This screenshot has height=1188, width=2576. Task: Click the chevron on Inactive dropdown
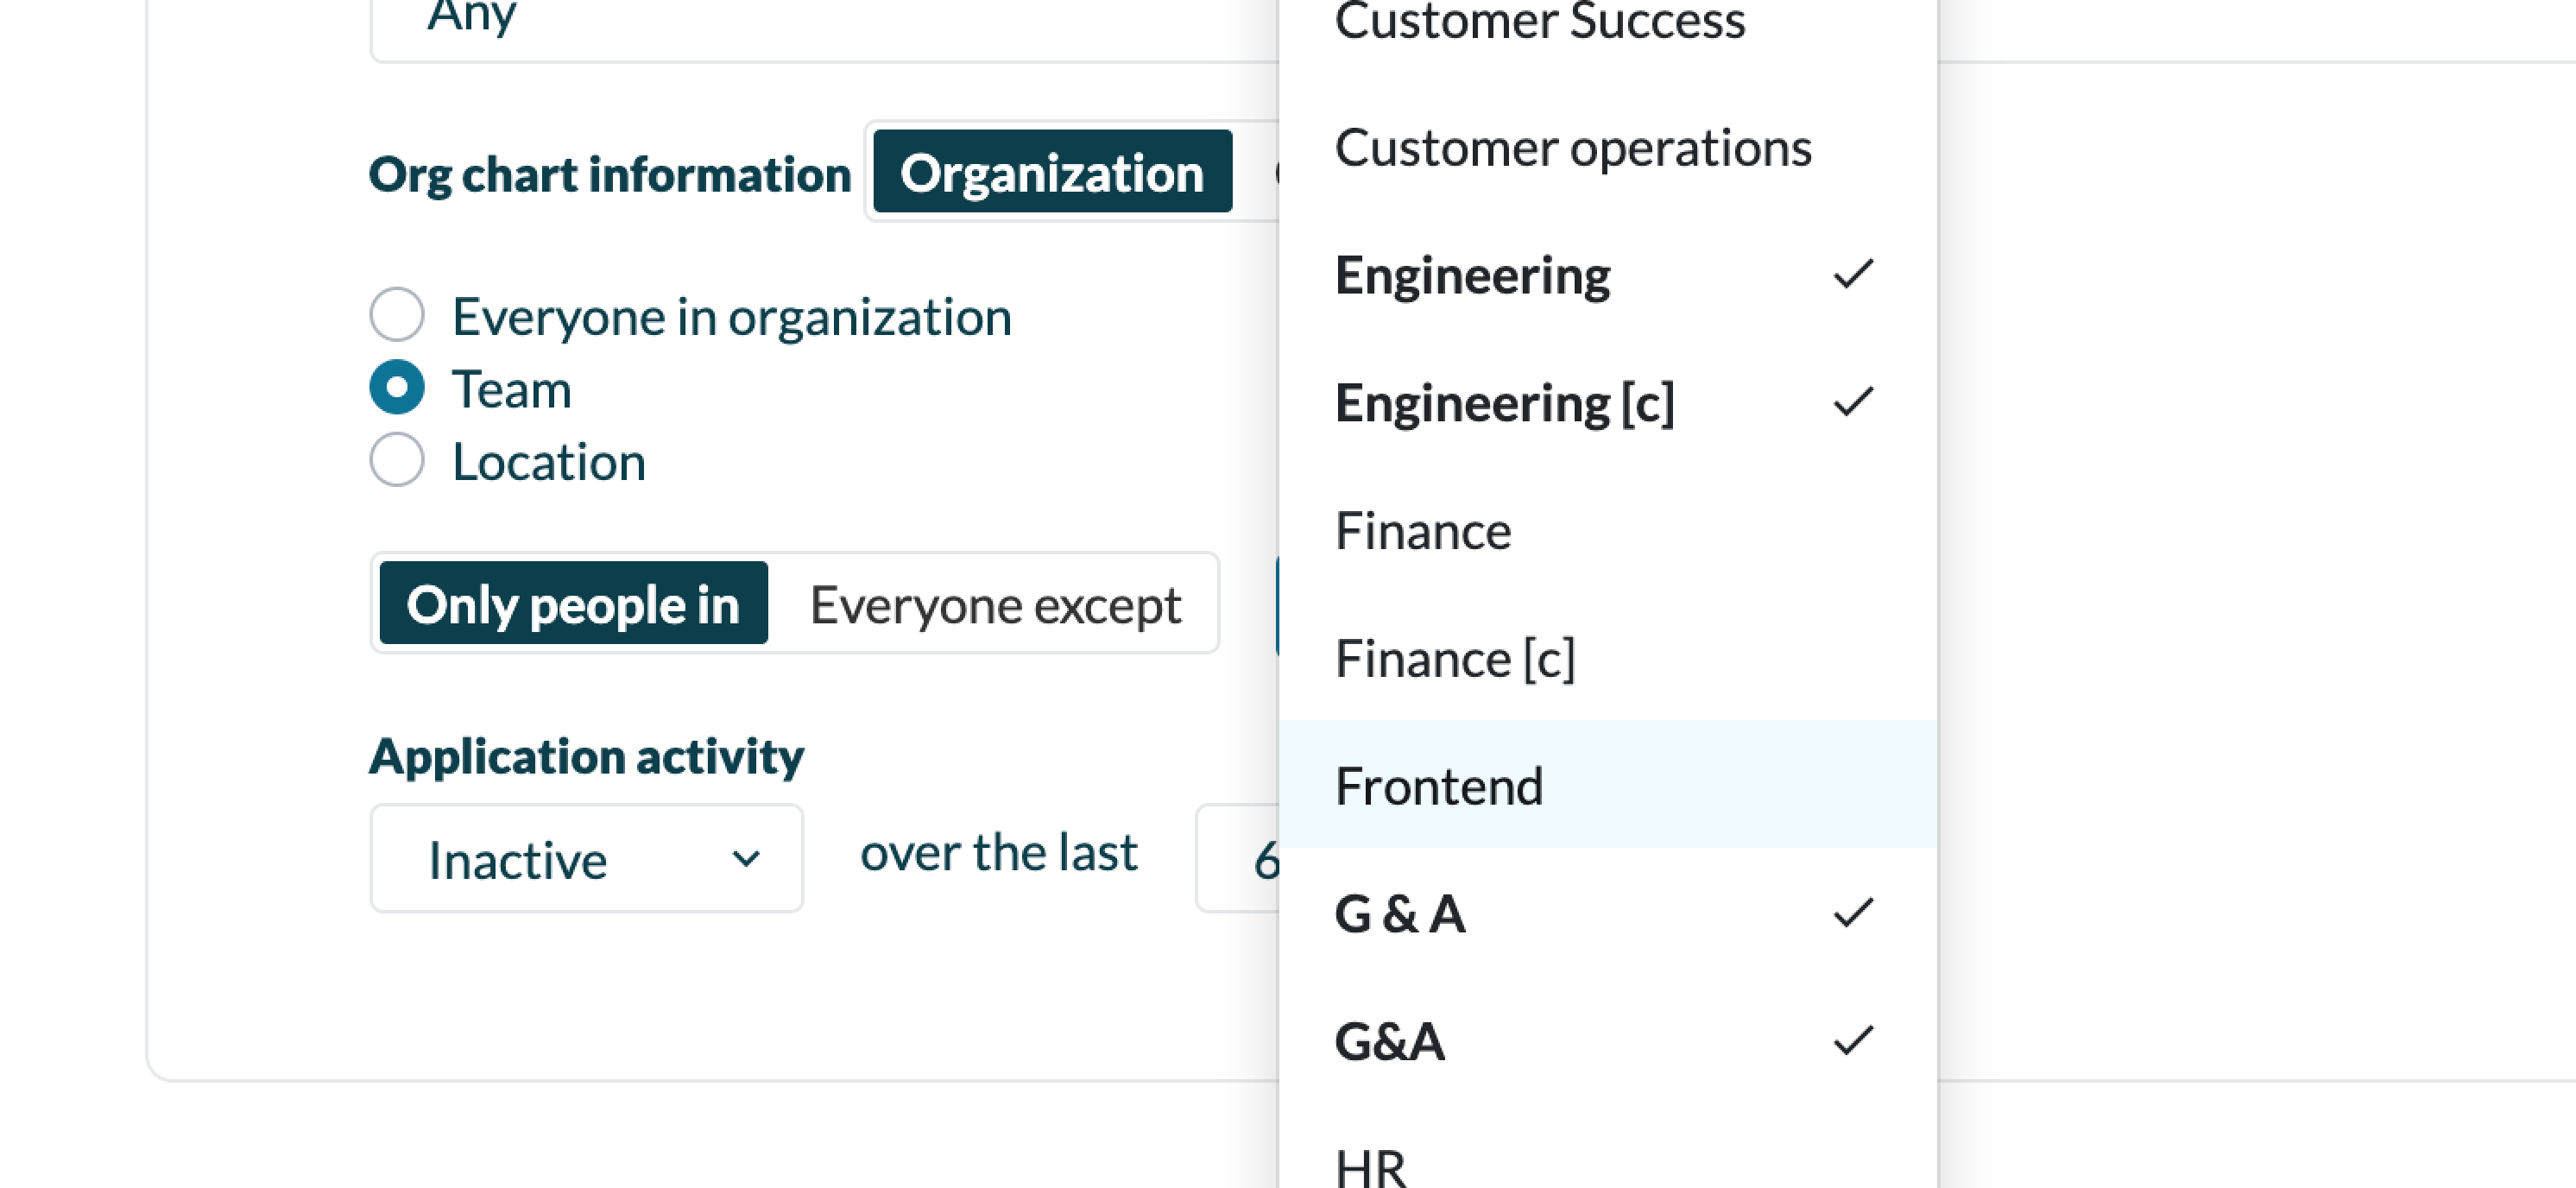tap(746, 859)
